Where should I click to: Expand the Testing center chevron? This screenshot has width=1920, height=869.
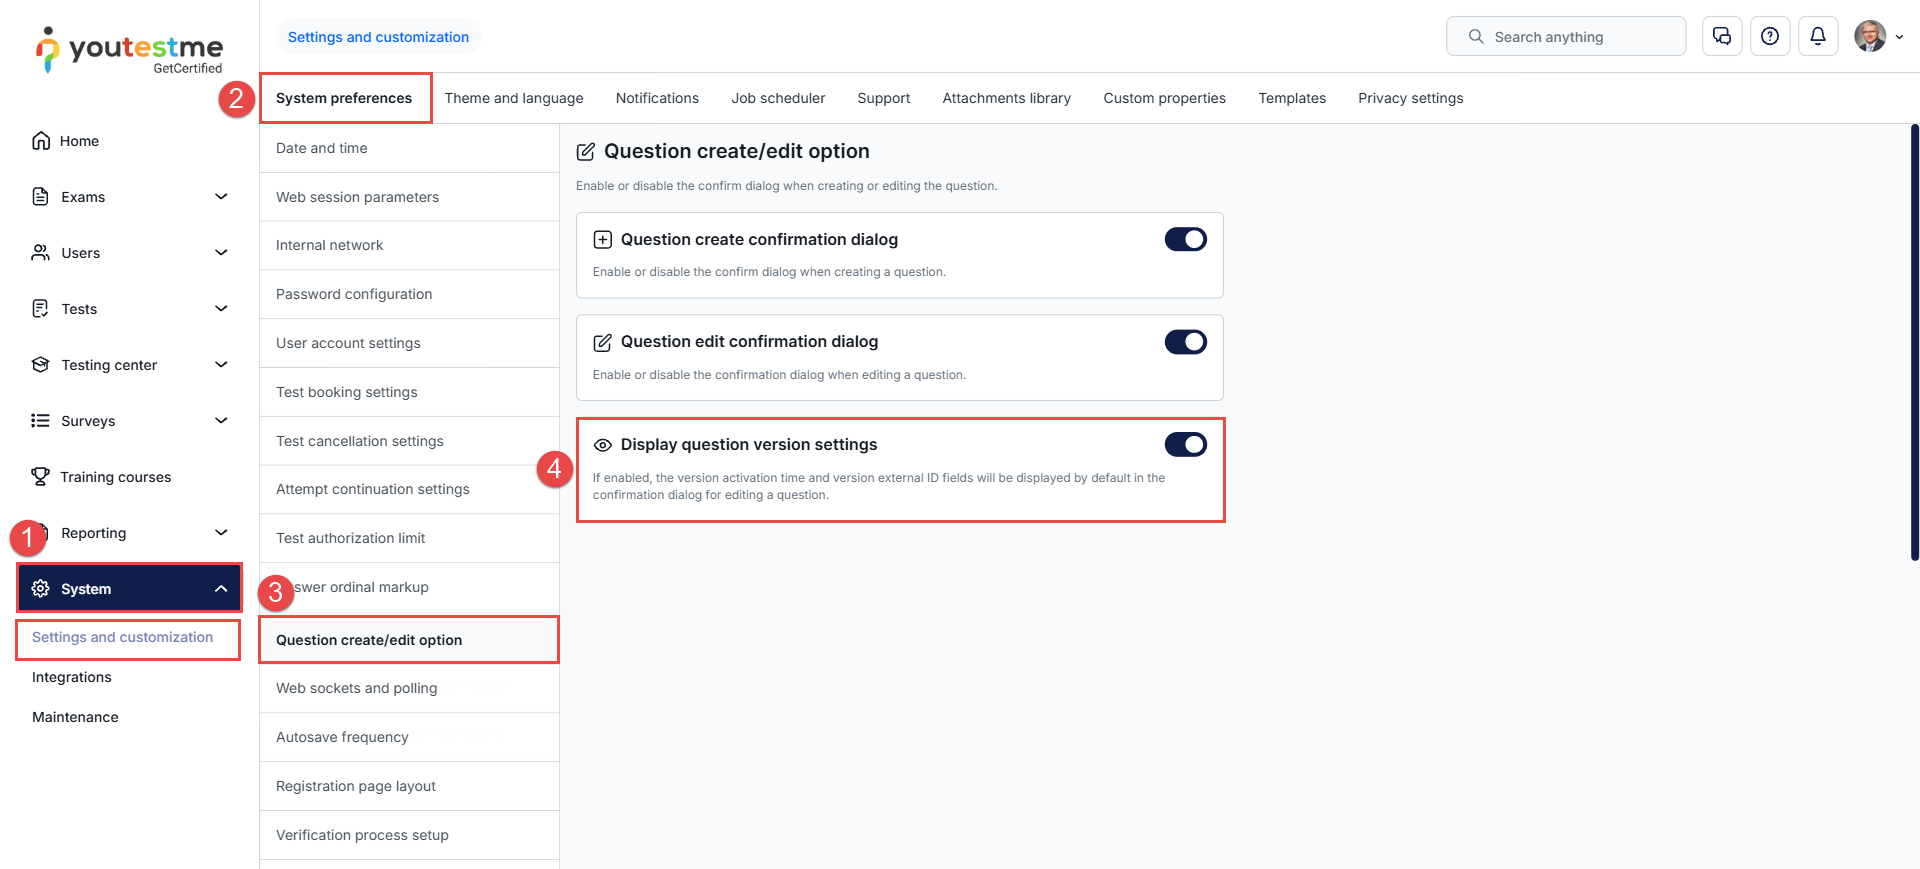222,365
